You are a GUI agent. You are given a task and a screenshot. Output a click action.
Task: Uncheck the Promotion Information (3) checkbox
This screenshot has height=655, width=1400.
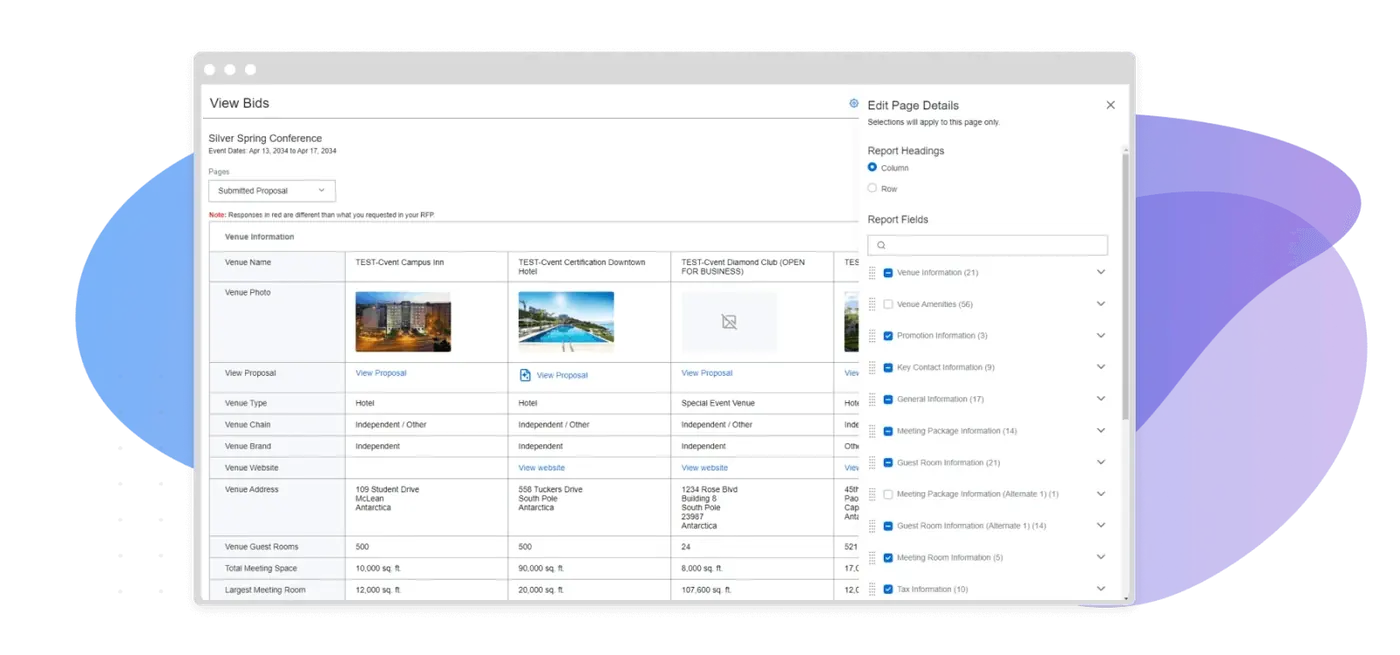coord(888,336)
